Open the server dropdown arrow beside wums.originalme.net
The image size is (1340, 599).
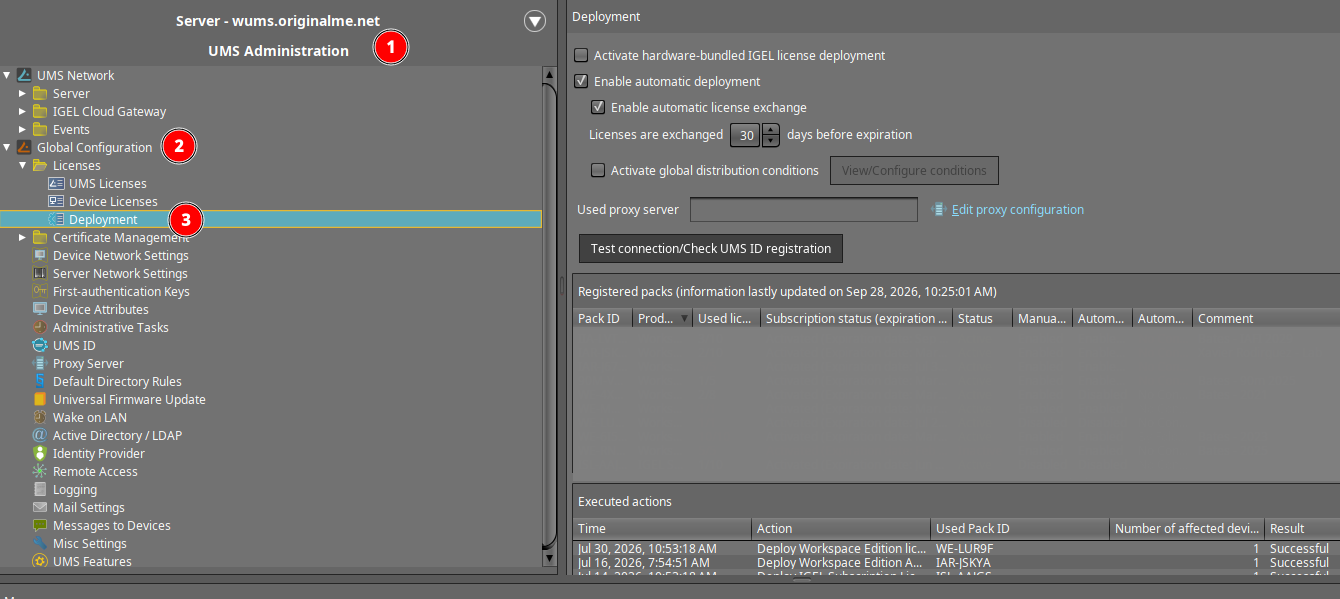535,21
